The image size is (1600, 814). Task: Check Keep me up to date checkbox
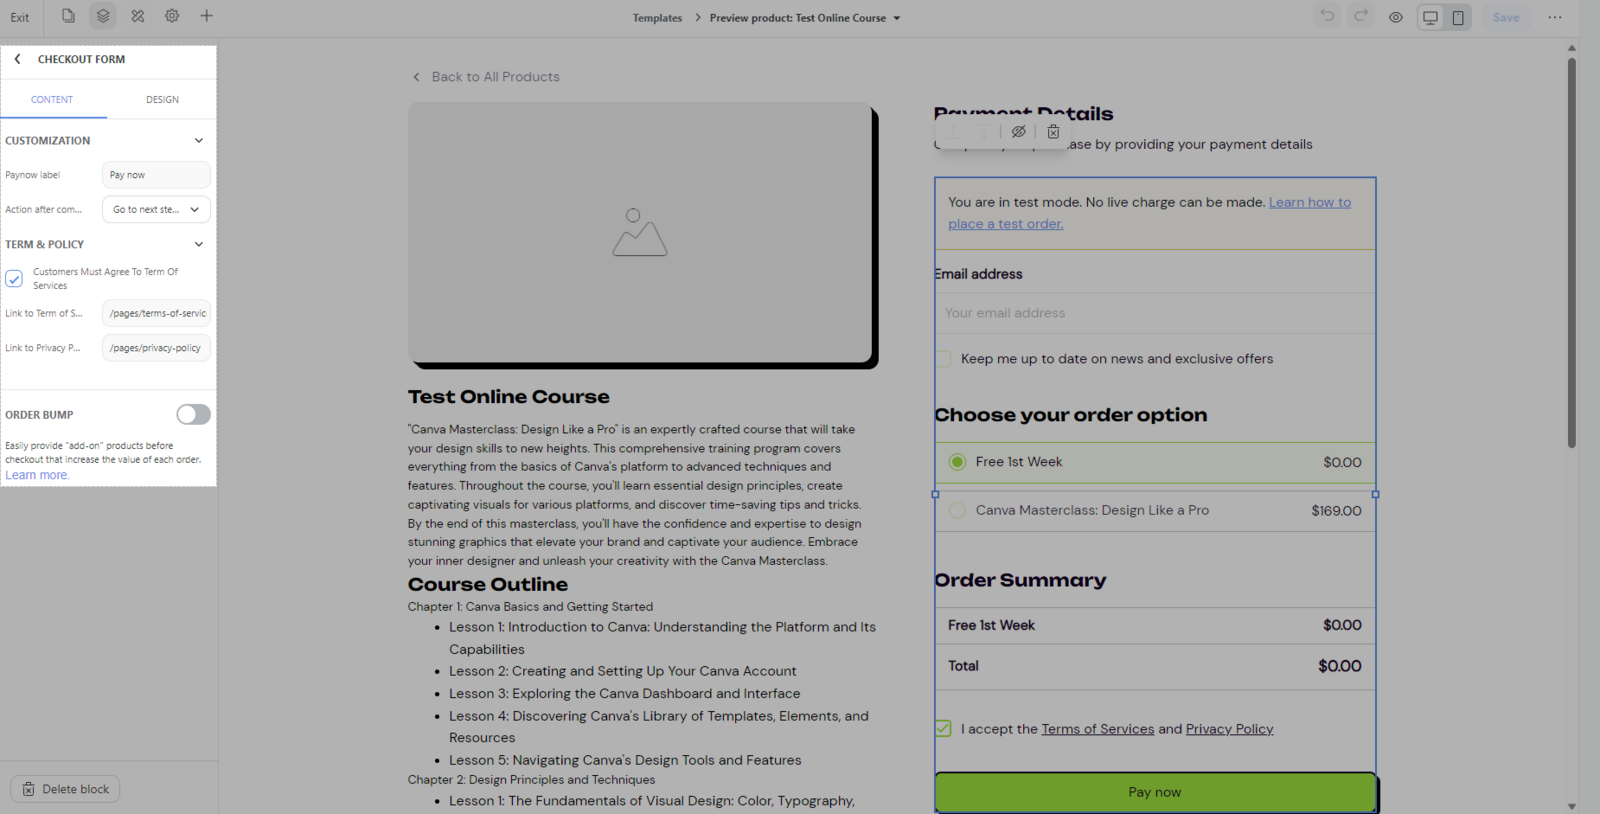[943, 359]
